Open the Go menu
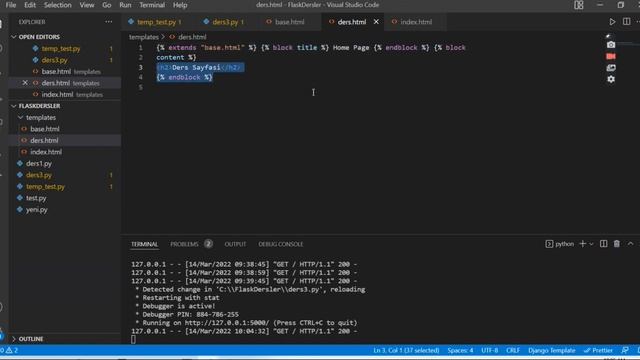 click(x=107, y=5)
